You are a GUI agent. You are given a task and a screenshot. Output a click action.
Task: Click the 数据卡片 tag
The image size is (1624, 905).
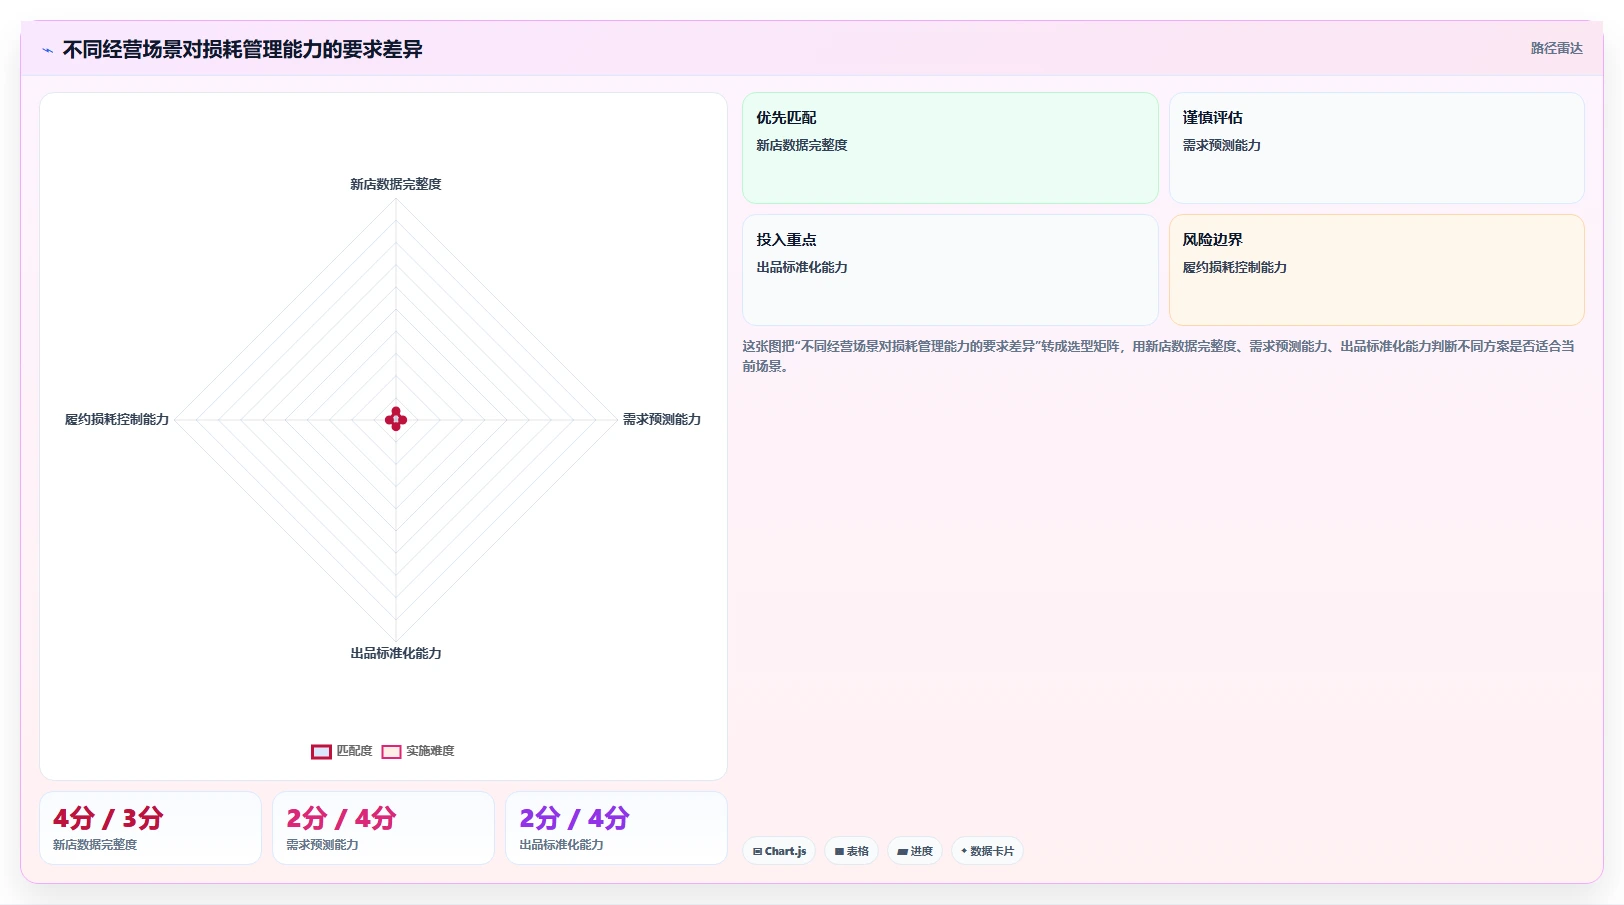tap(987, 851)
